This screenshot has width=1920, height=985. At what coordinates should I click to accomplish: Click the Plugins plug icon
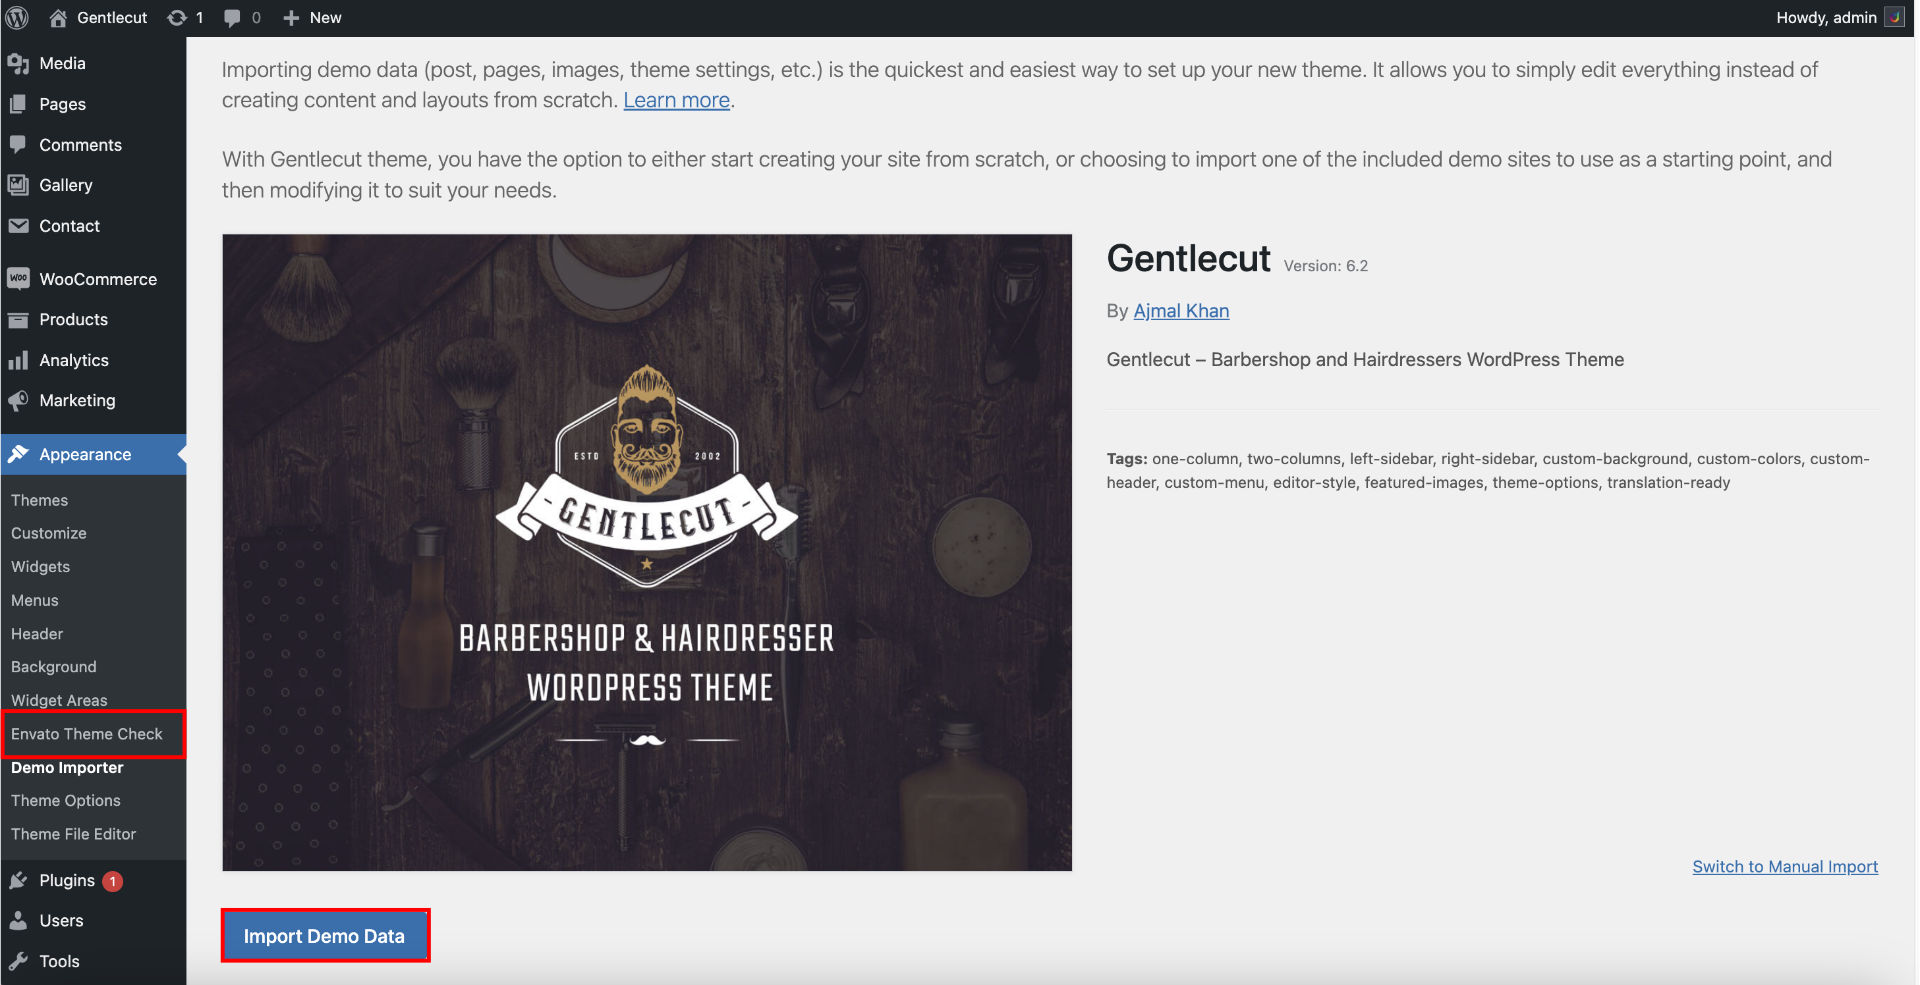[18, 880]
